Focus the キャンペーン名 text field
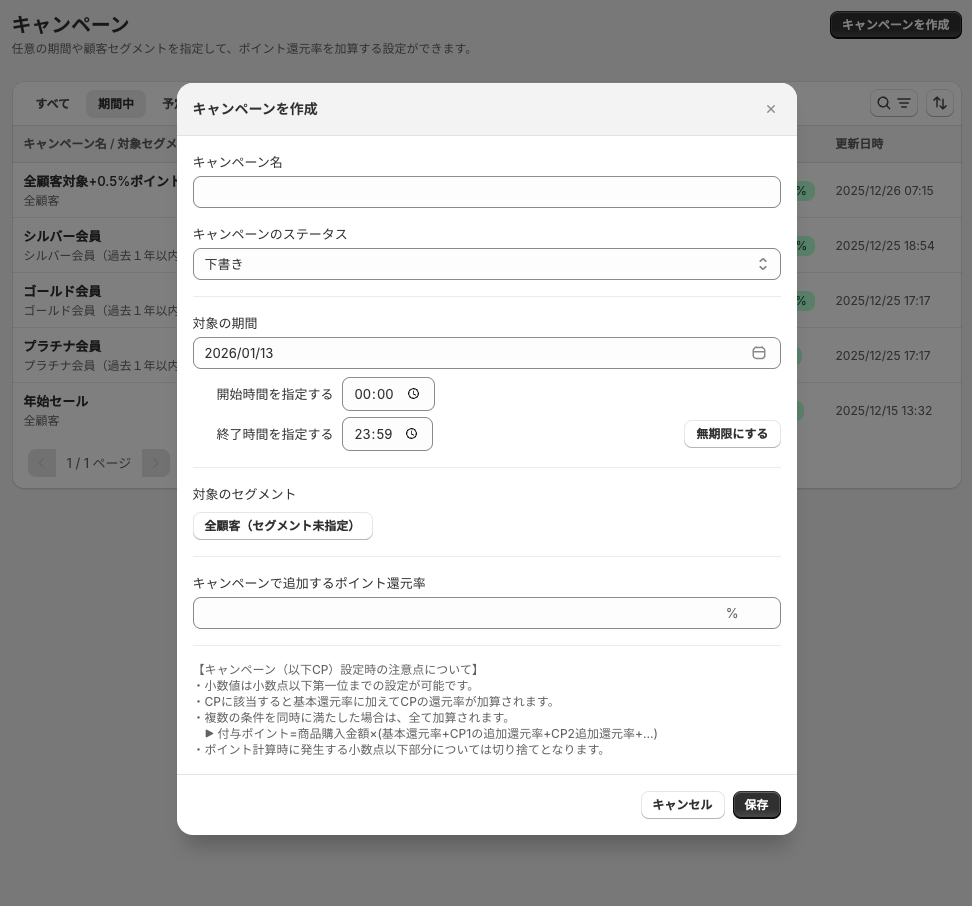Viewport: 972px width, 906px height. tap(486, 192)
